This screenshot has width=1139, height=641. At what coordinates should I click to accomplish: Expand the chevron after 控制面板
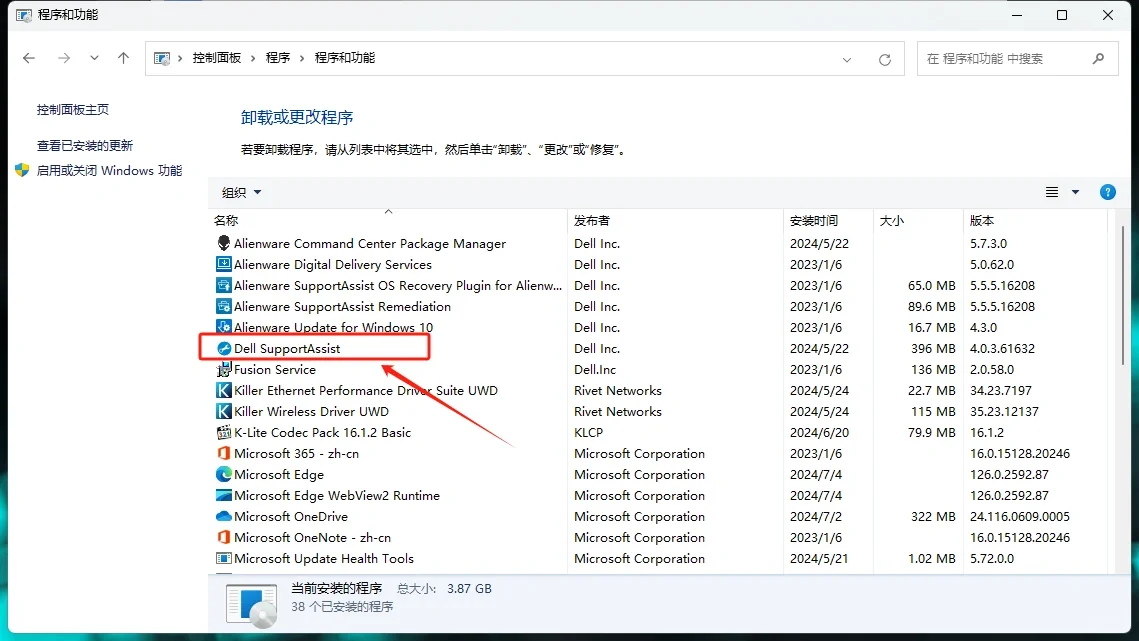tap(253, 58)
